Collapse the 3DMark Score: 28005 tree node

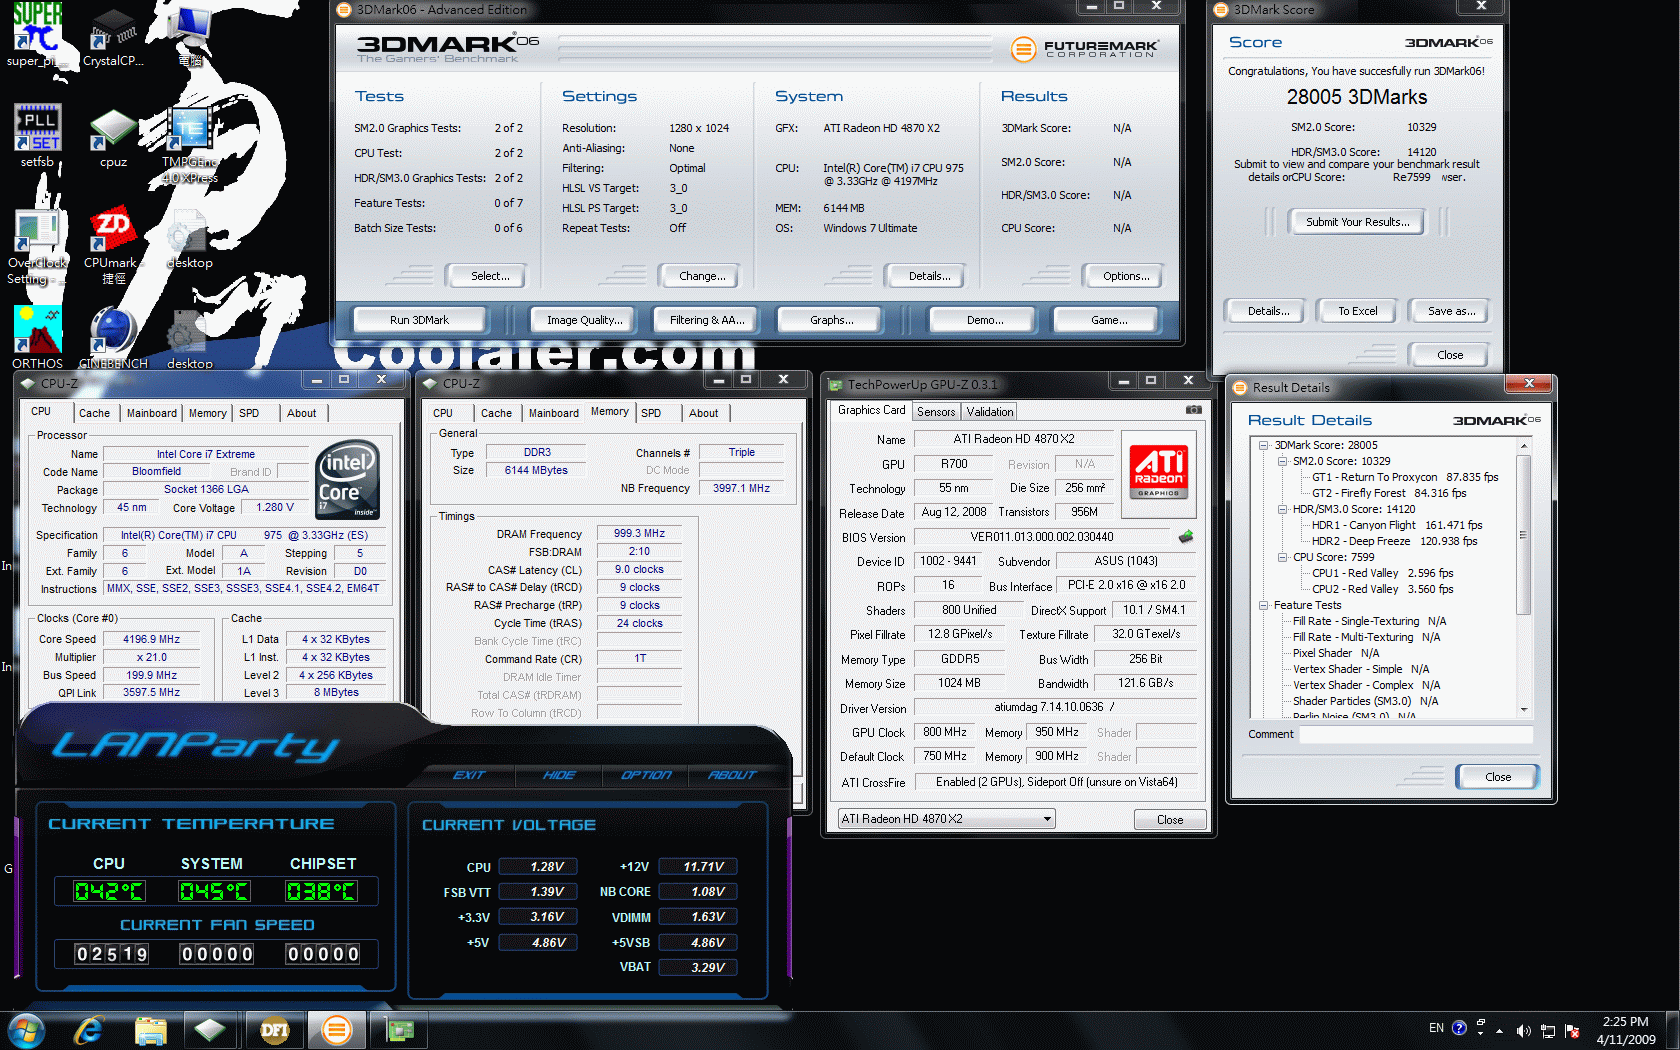click(x=1264, y=445)
